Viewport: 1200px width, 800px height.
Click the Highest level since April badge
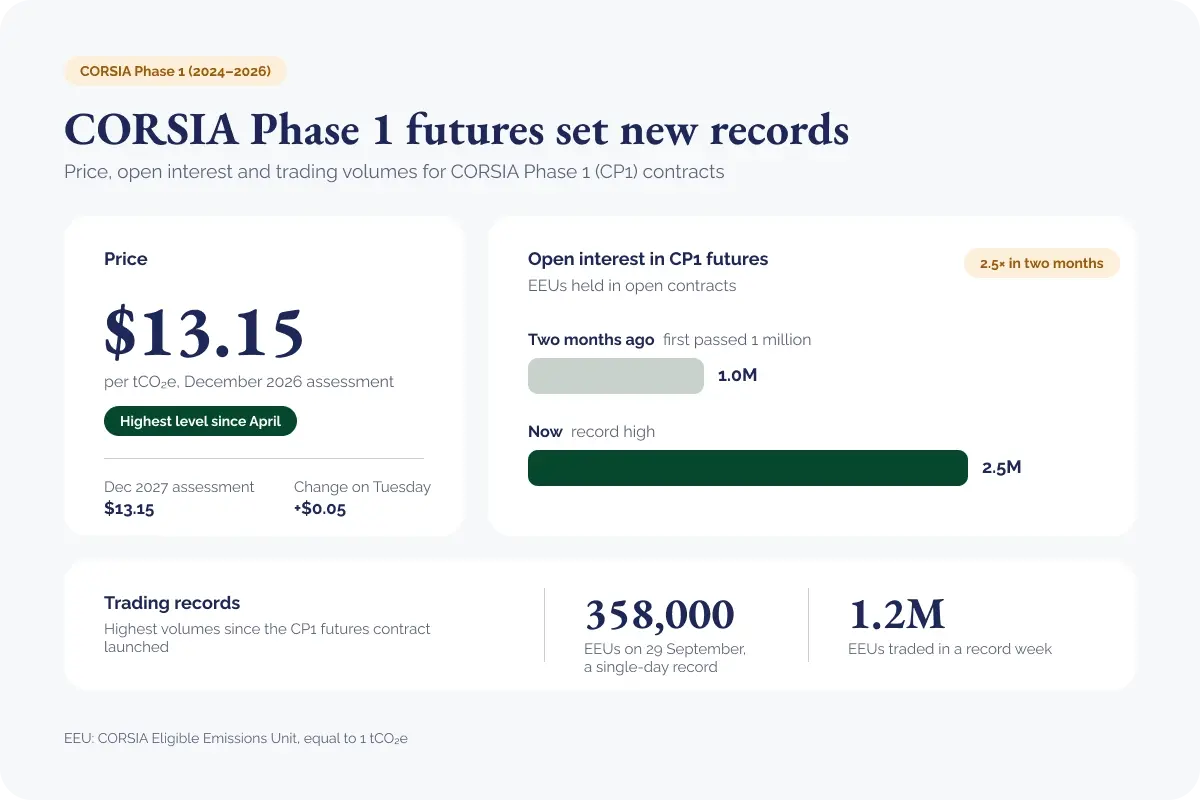(200, 421)
